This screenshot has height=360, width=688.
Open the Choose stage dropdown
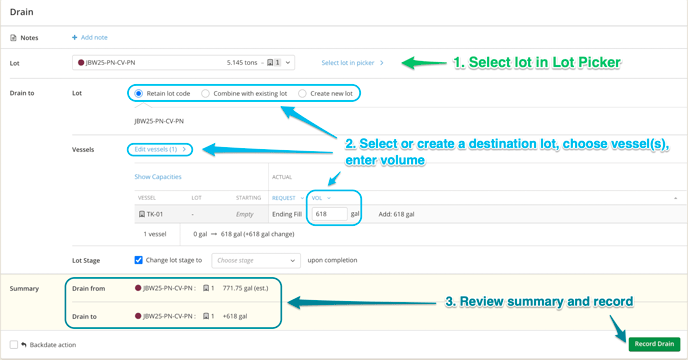tap(256, 260)
